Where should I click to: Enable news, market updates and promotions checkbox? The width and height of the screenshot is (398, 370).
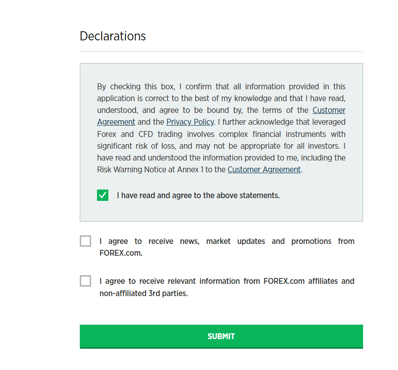pos(85,241)
